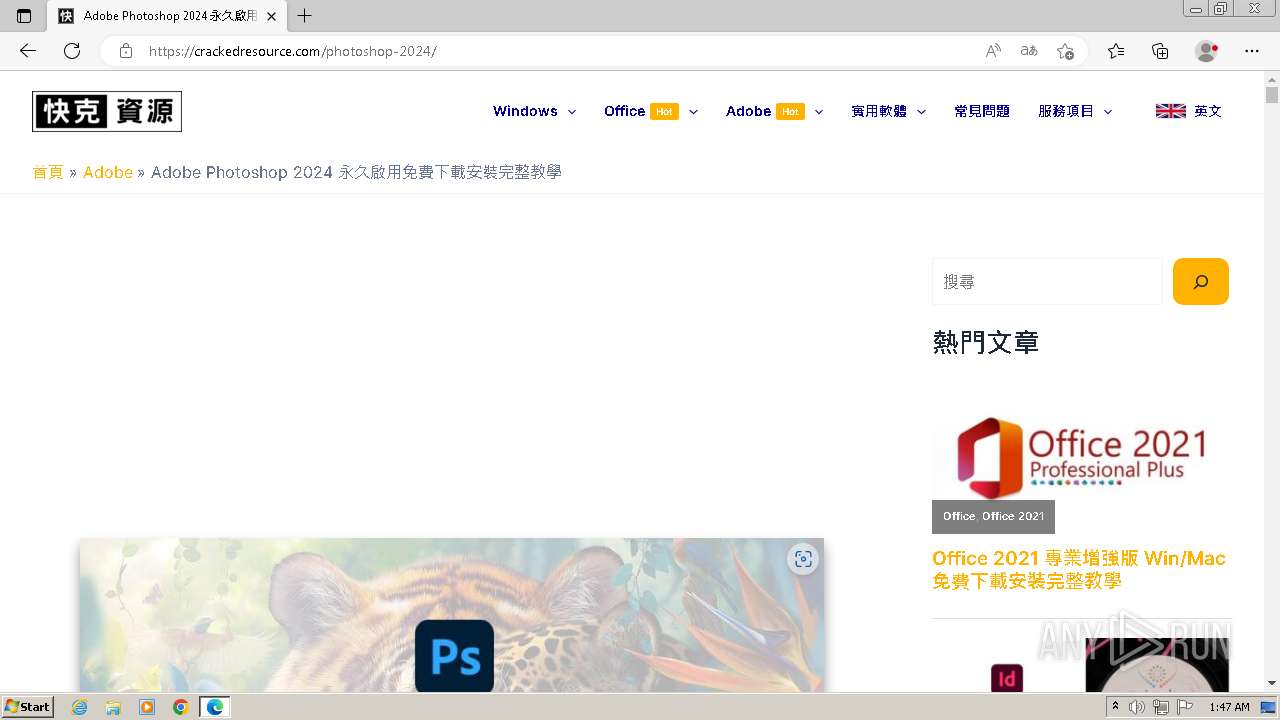This screenshot has height=720, width=1280.
Task: Submit search with yellow magnifier button
Action: (1201, 282)
